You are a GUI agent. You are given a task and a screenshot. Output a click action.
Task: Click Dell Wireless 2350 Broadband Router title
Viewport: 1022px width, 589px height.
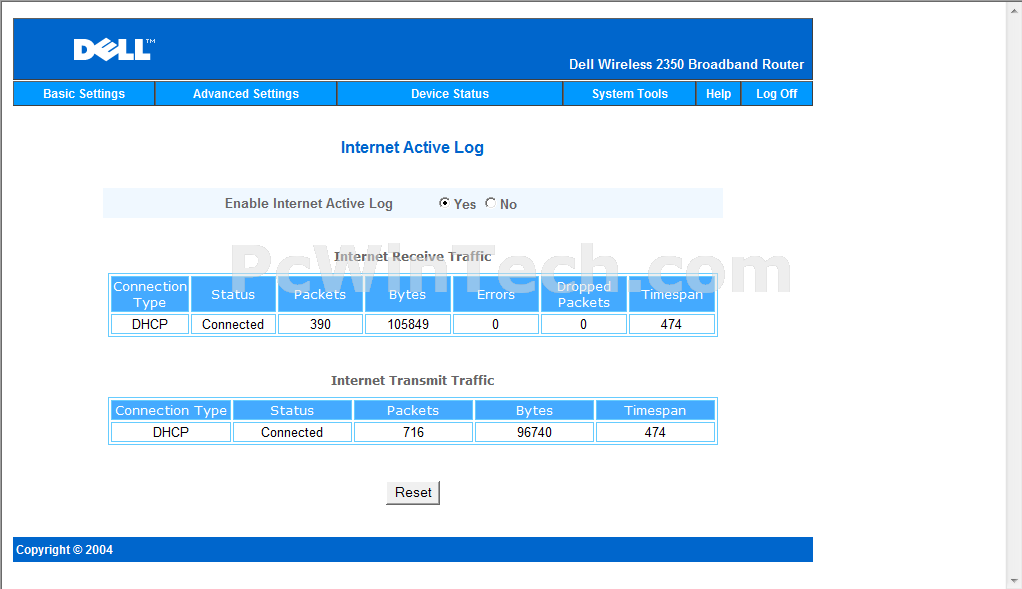(686, 65)
